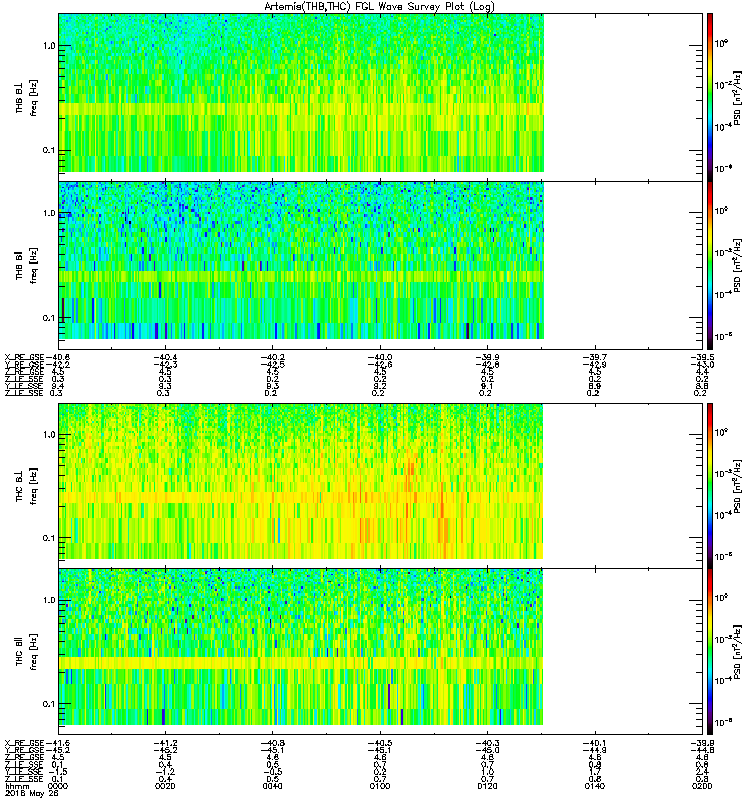The height and width of the screenshot is (800, 750).
Task: Click the '0000' time tick label
Action: (58, 786)
